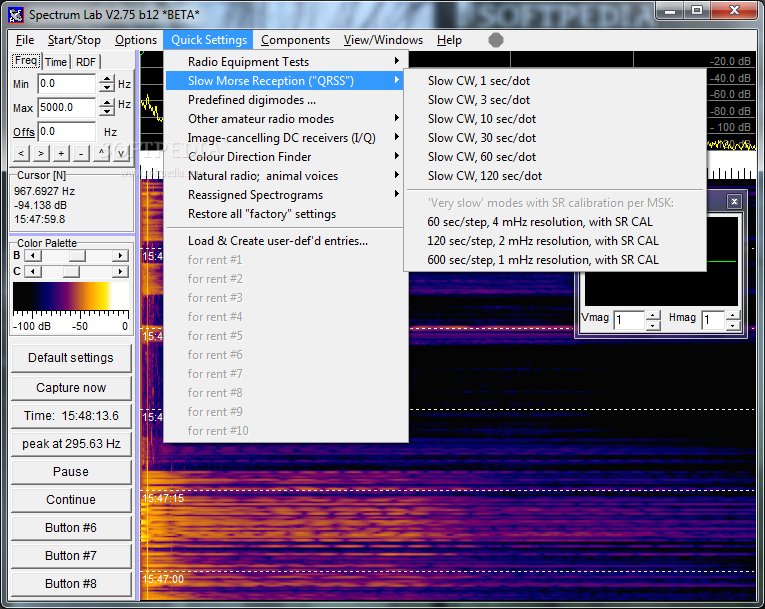Select Slow CW, 1 sec/dot
Viewport: 765px width, 609px height.
[555, 81]
